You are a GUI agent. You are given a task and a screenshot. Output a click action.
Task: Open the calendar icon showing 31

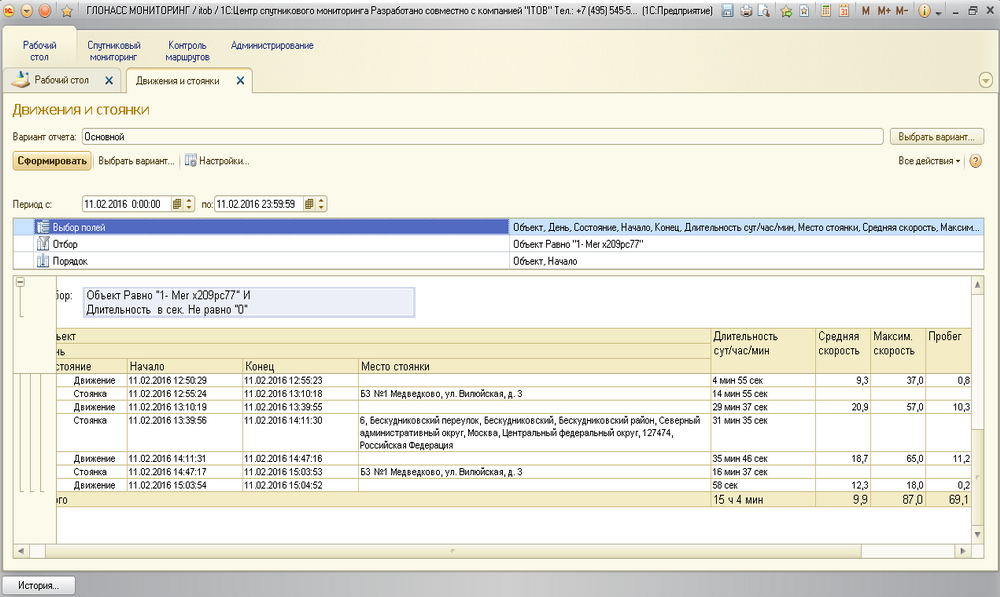844,11
